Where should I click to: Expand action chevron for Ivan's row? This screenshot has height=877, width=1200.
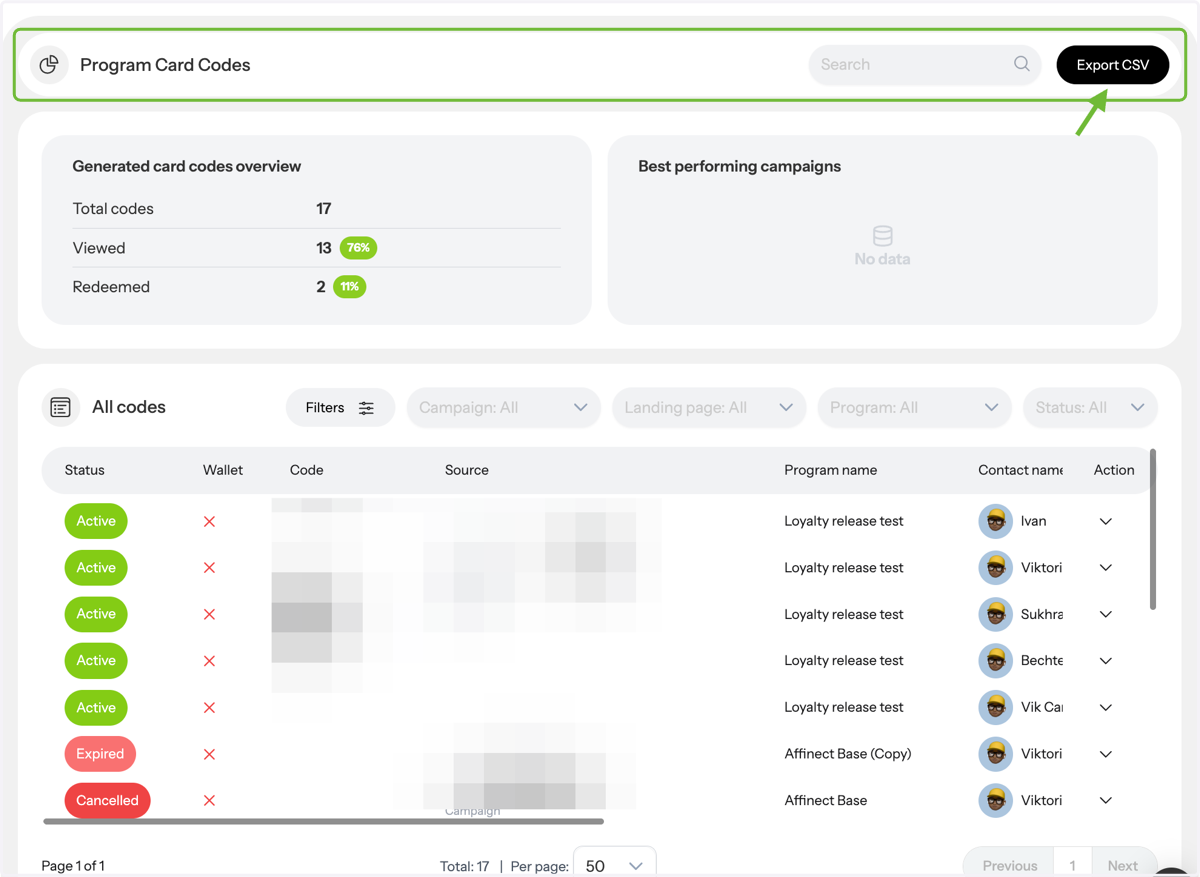[x=1106, y=521]
